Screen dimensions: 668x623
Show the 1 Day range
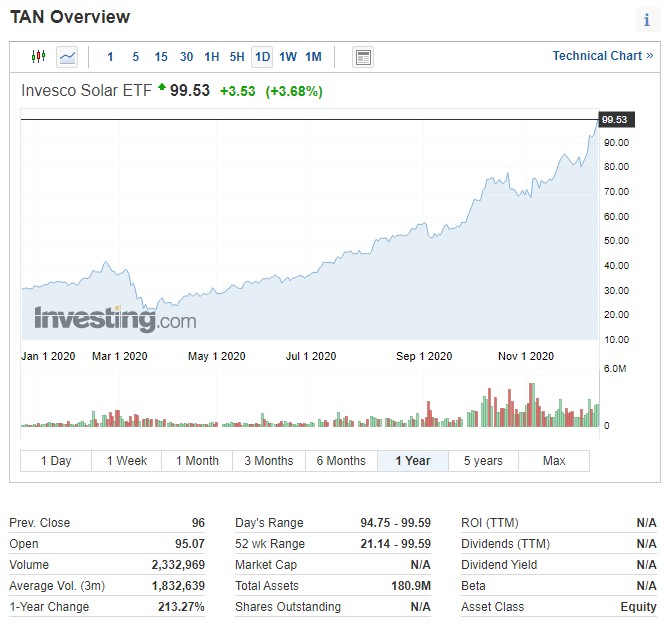coord(56,461)
